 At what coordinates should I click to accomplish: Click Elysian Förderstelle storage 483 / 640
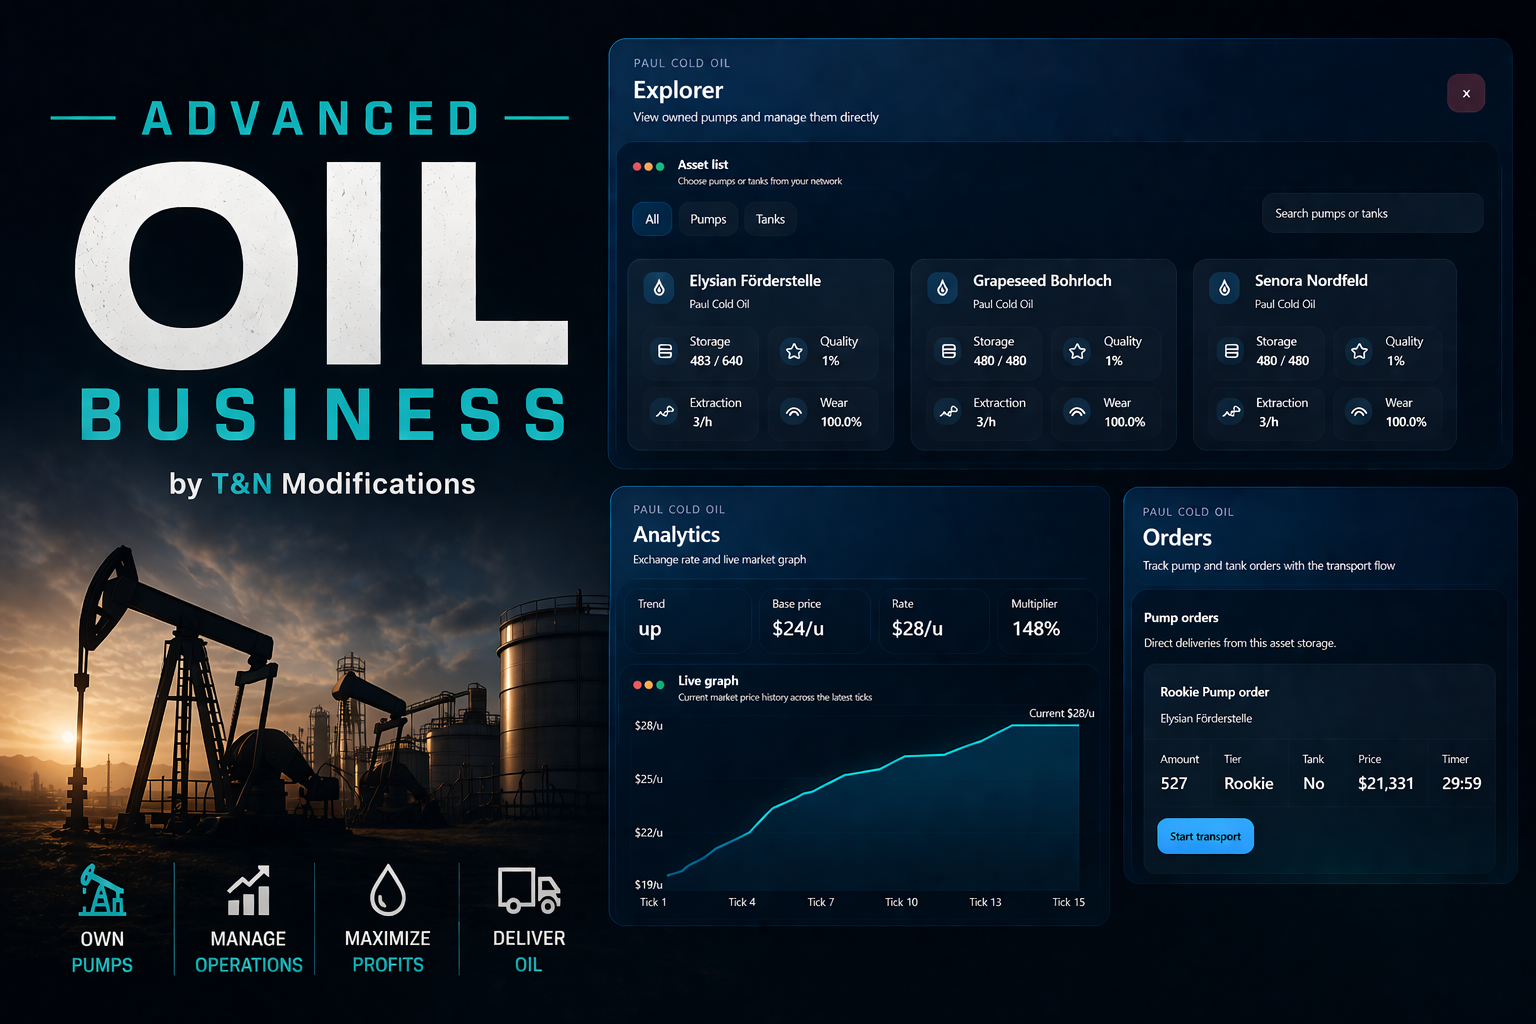716,361
